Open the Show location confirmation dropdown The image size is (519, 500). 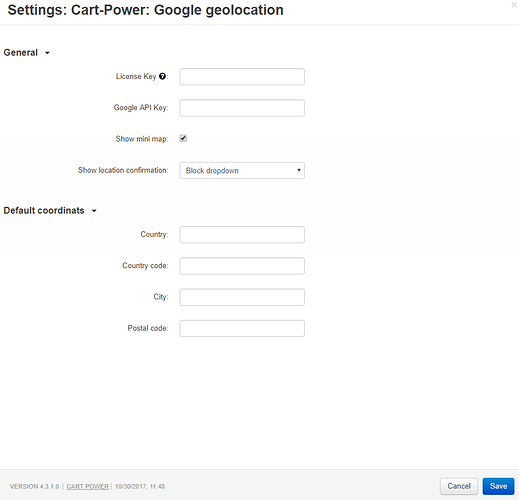[x=242, y=171]
